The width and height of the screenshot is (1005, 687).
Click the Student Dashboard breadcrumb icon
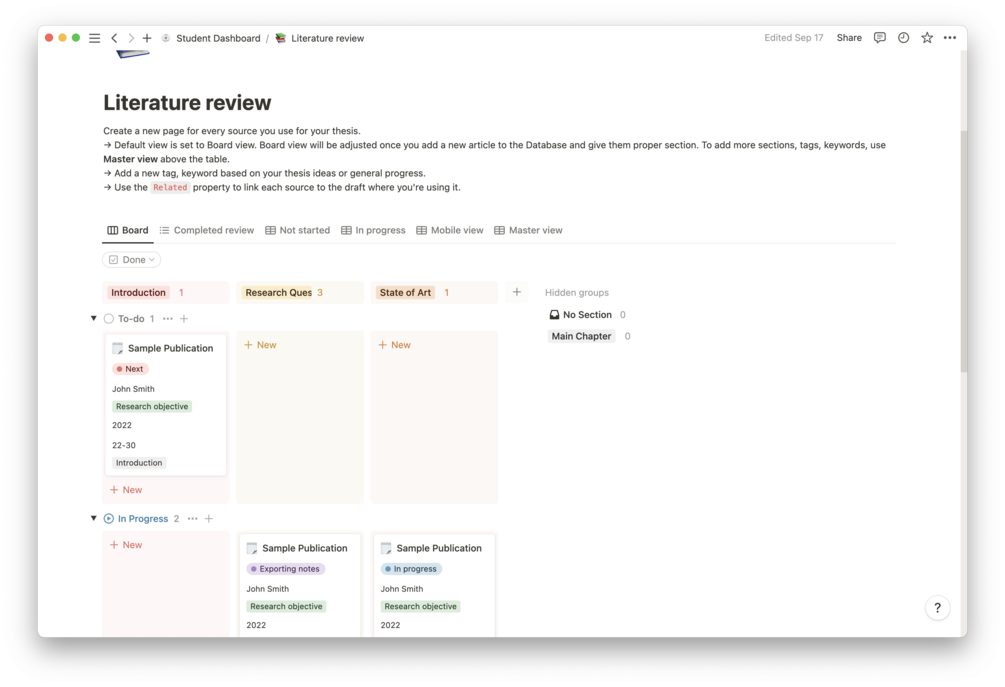coord(166,38)
